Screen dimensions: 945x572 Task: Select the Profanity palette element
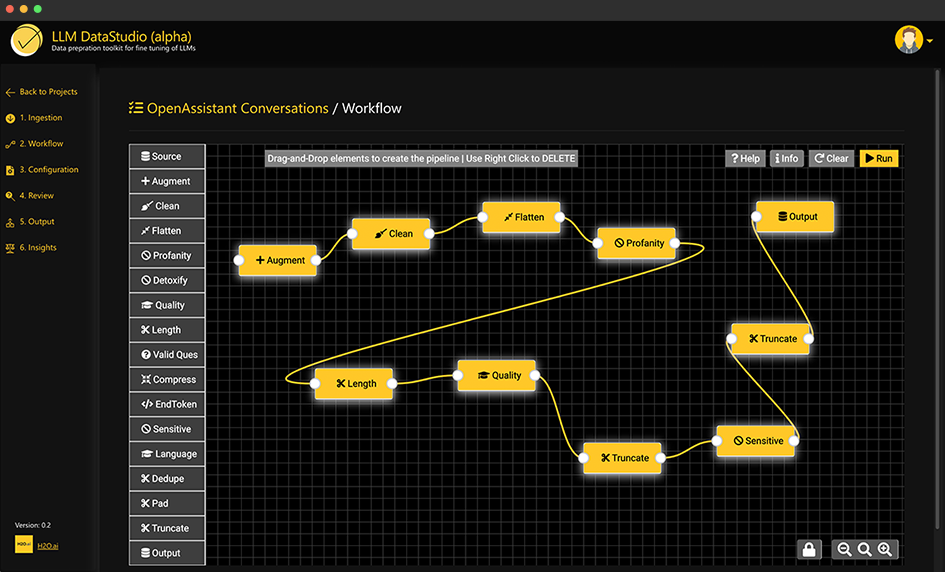(x=167, y=256)
